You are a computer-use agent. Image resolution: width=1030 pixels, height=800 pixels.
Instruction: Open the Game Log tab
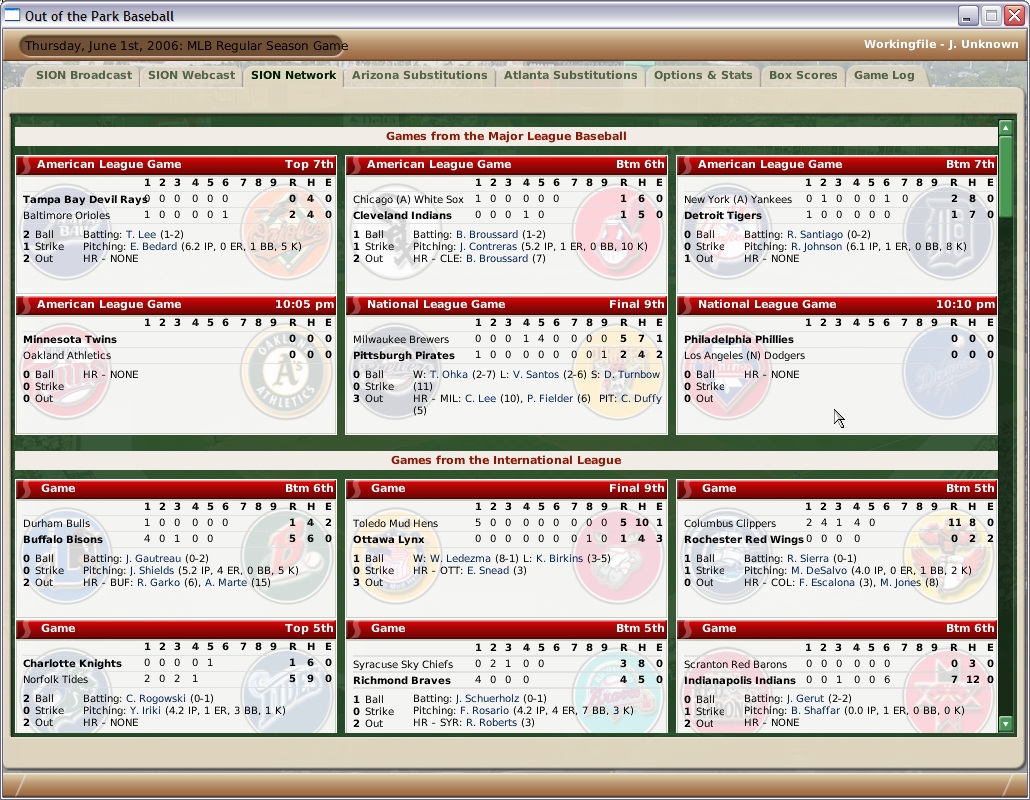tap(884, 75)
